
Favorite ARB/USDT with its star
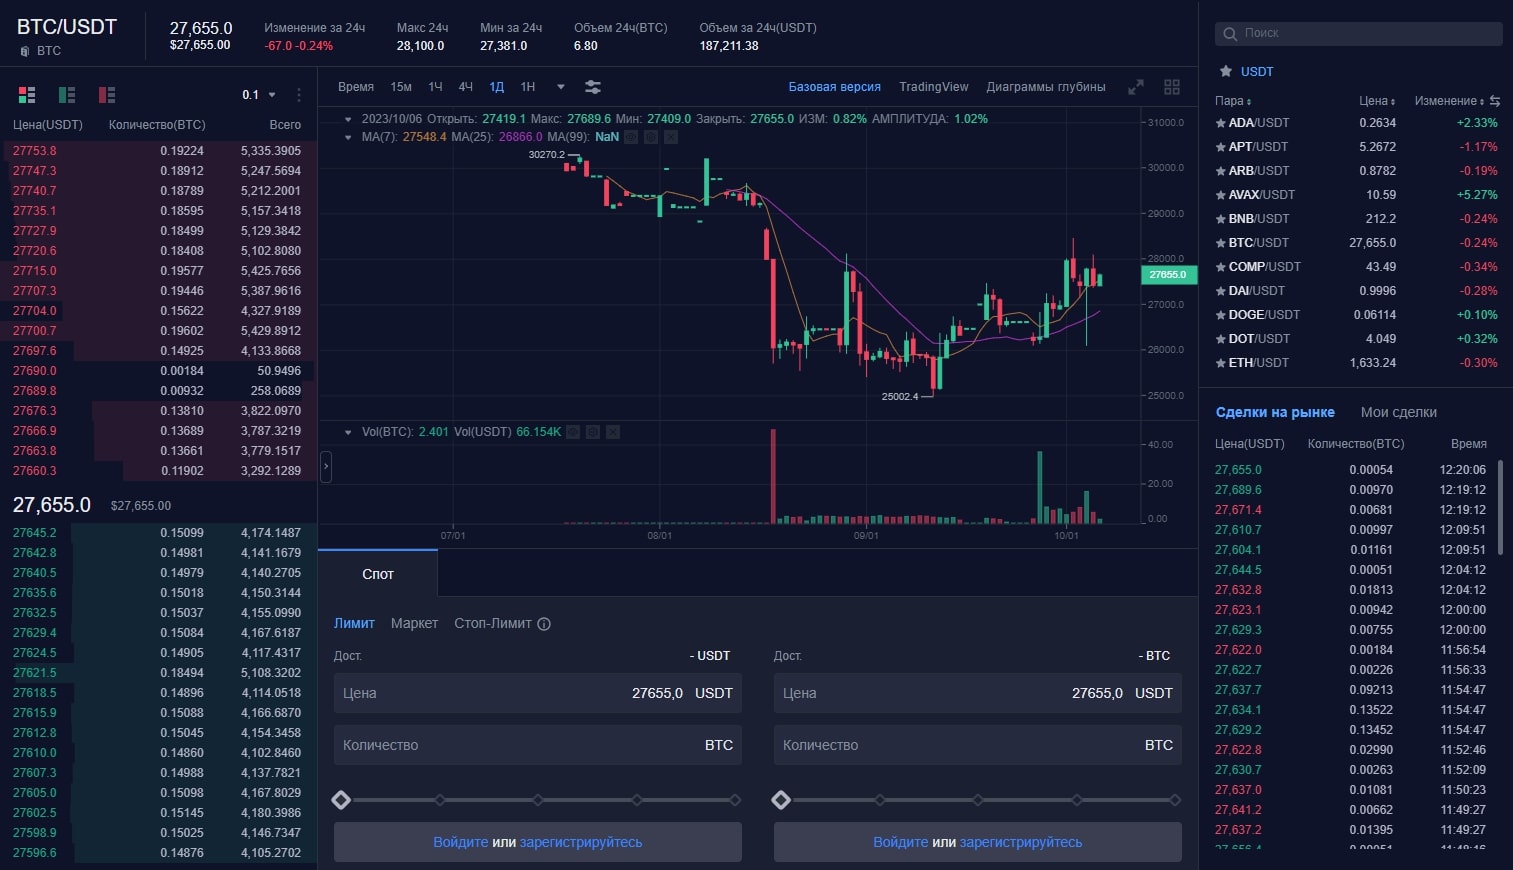(1220, 171)
